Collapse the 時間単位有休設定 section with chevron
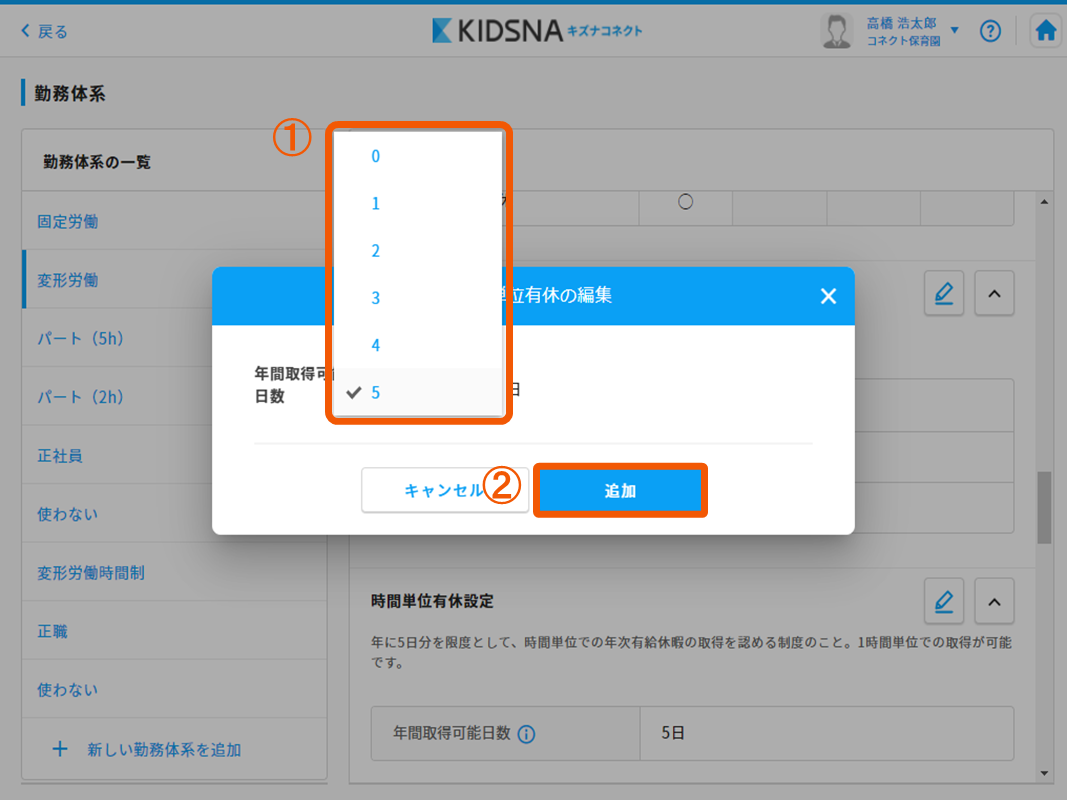Screen dimensions: 1067x800 pyautogui.click(x=993, y=601)
